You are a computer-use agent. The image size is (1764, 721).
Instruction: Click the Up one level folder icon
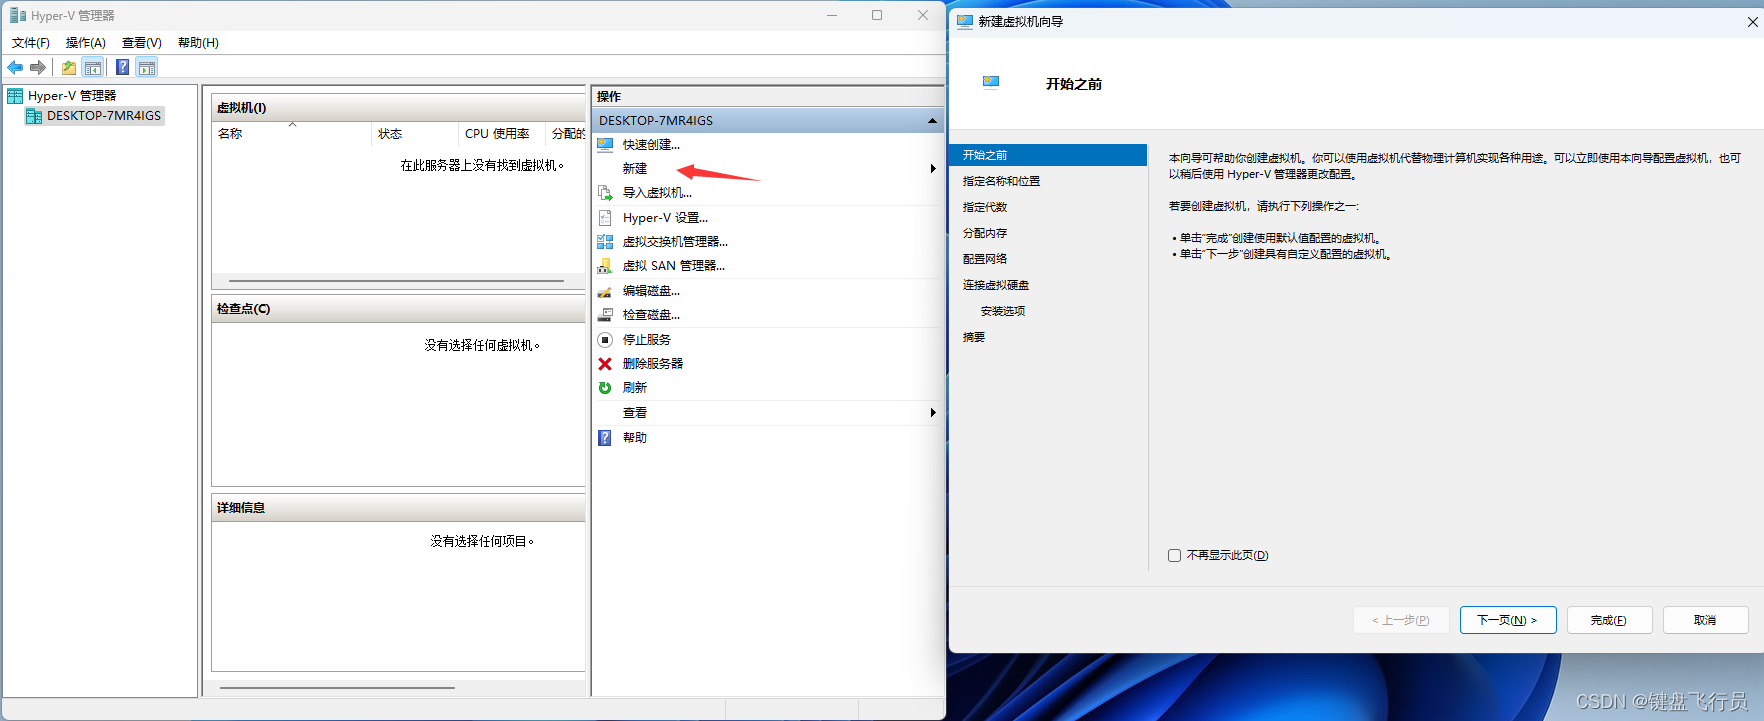point(69,68)
